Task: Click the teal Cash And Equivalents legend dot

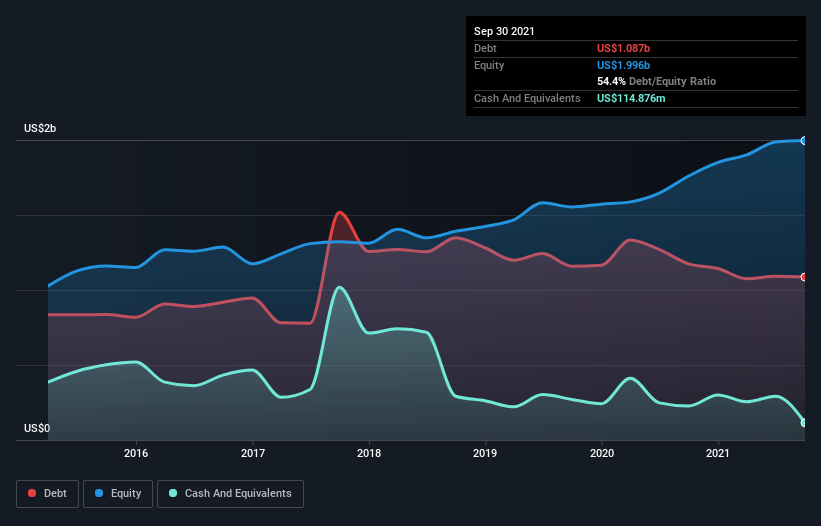Action: pyautogui.click(x=173, y=493)
